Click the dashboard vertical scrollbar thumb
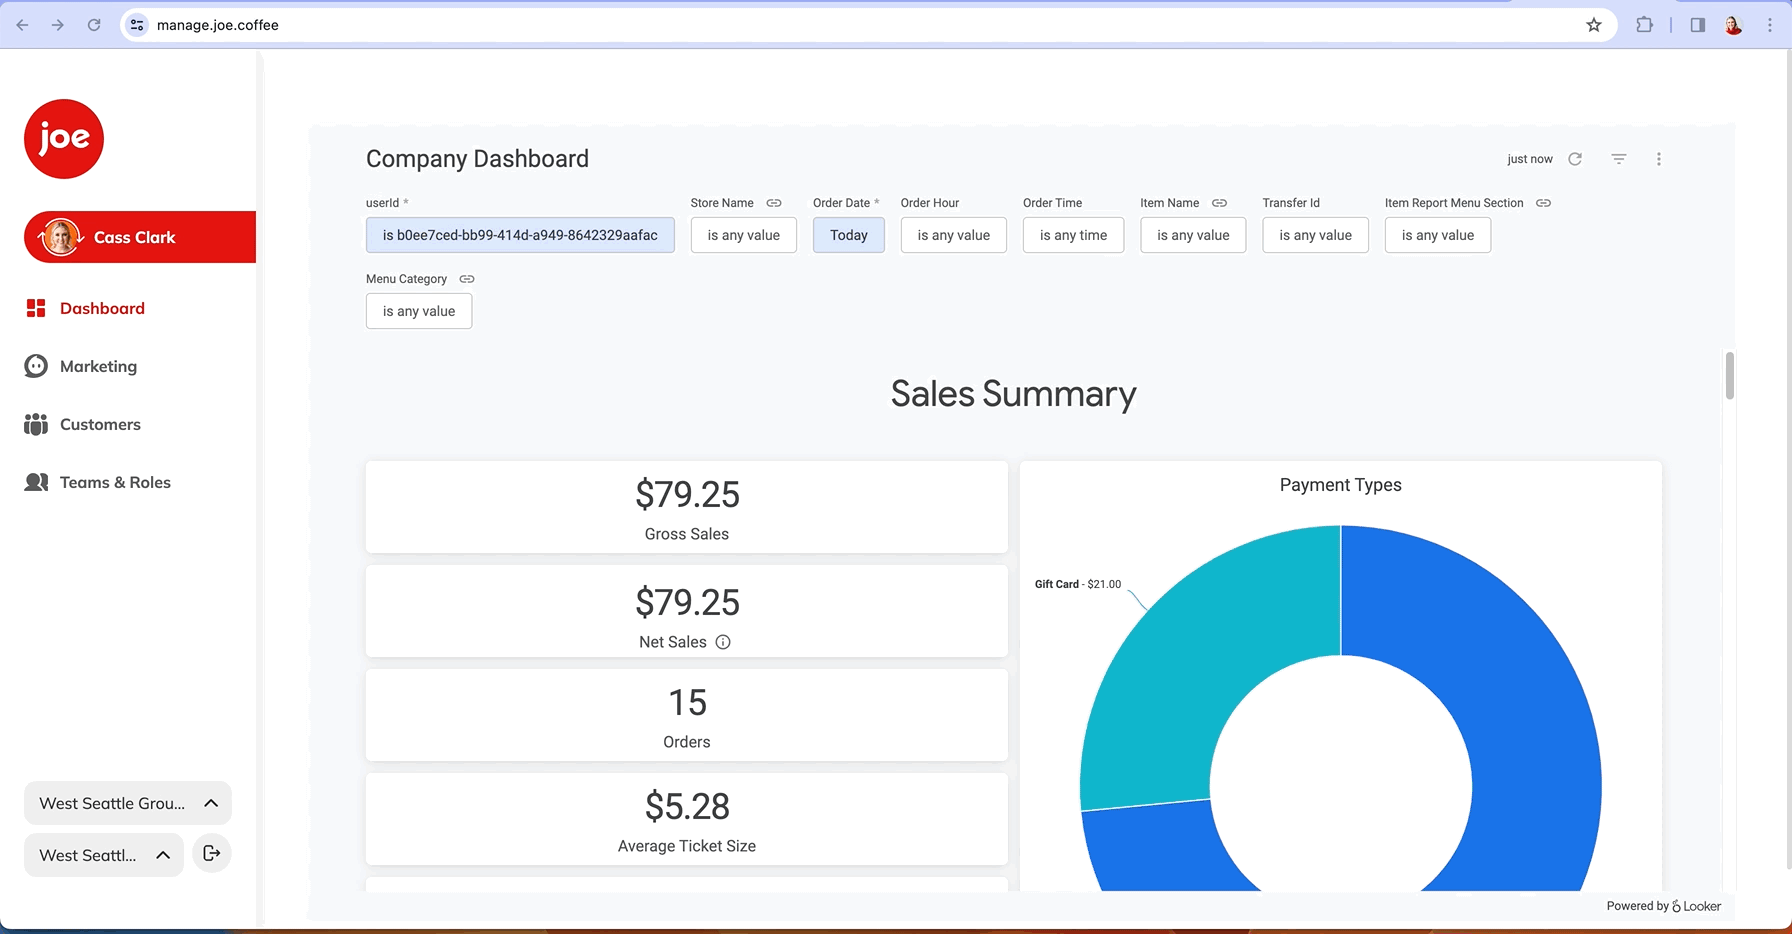Image resolution: width=1792 pixels, height=934 pixels. click(x=1730, y=376)
